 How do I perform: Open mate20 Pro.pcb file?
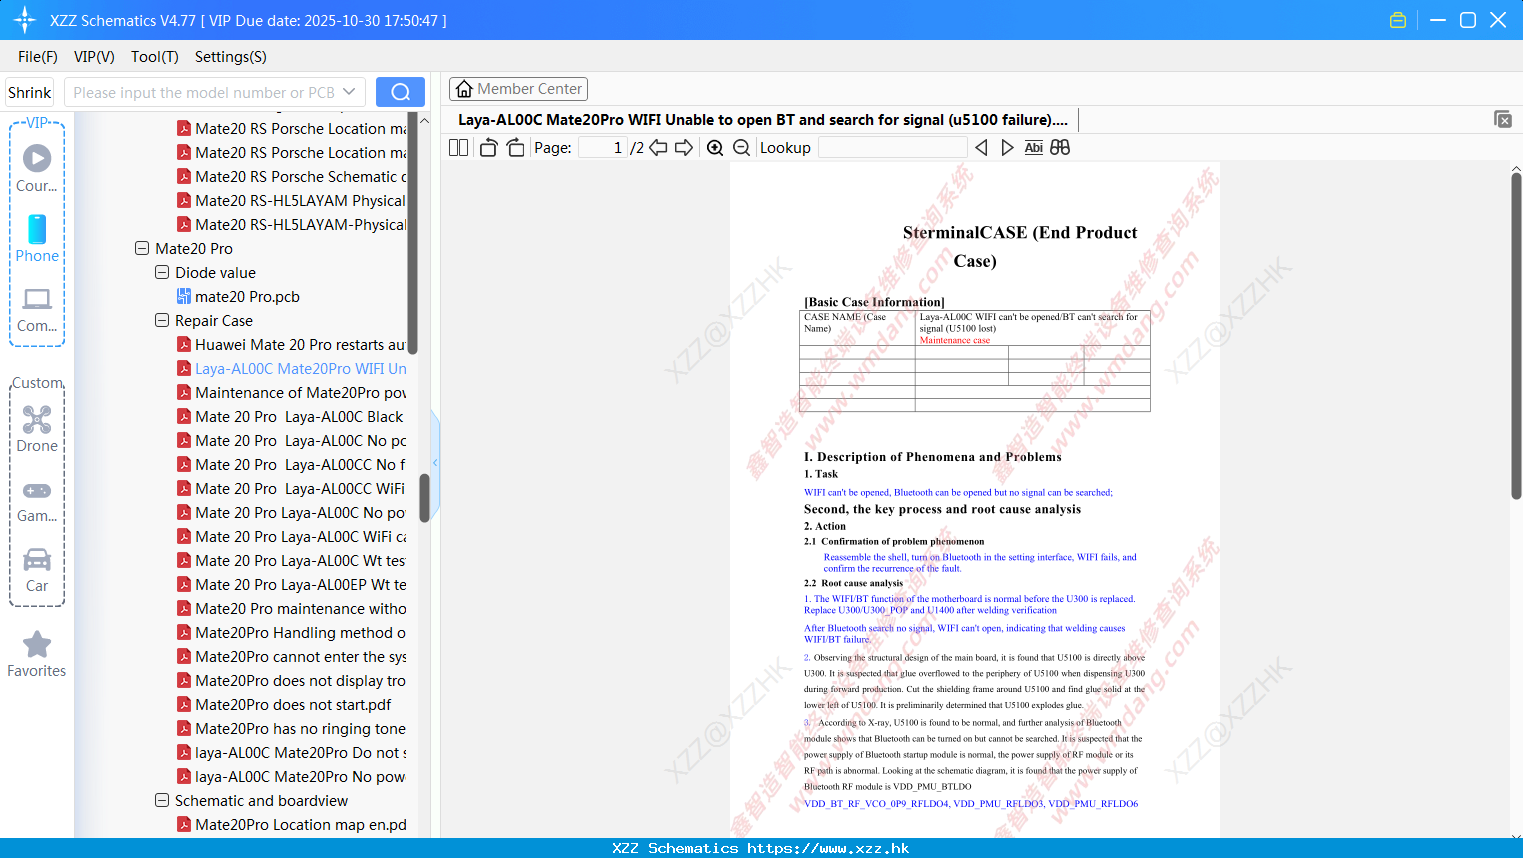(x=247, y=296)
